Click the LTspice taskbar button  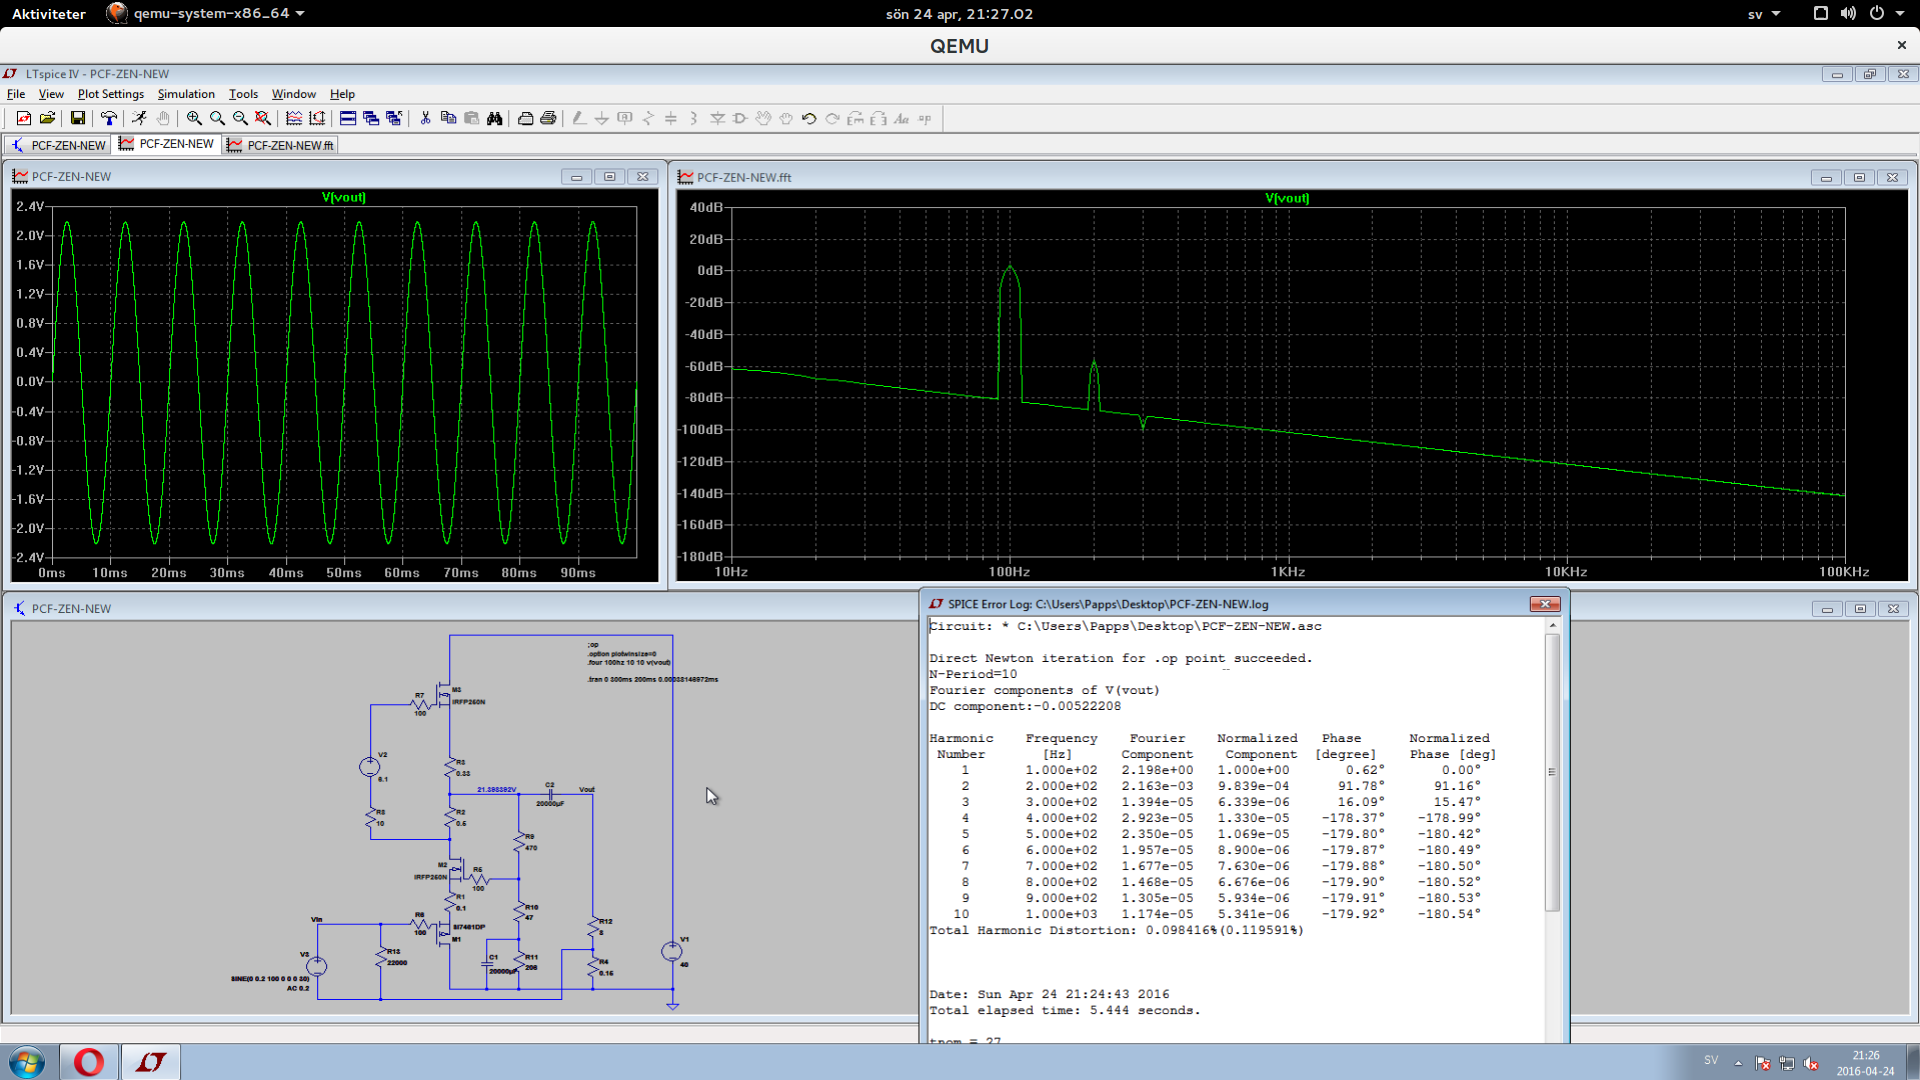[151, 1062]
